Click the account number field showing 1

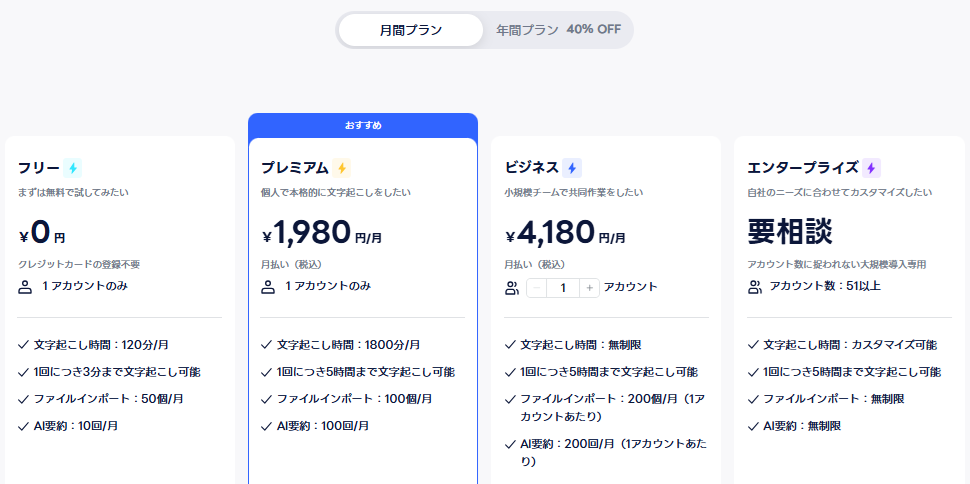click(x=563, y=288)
